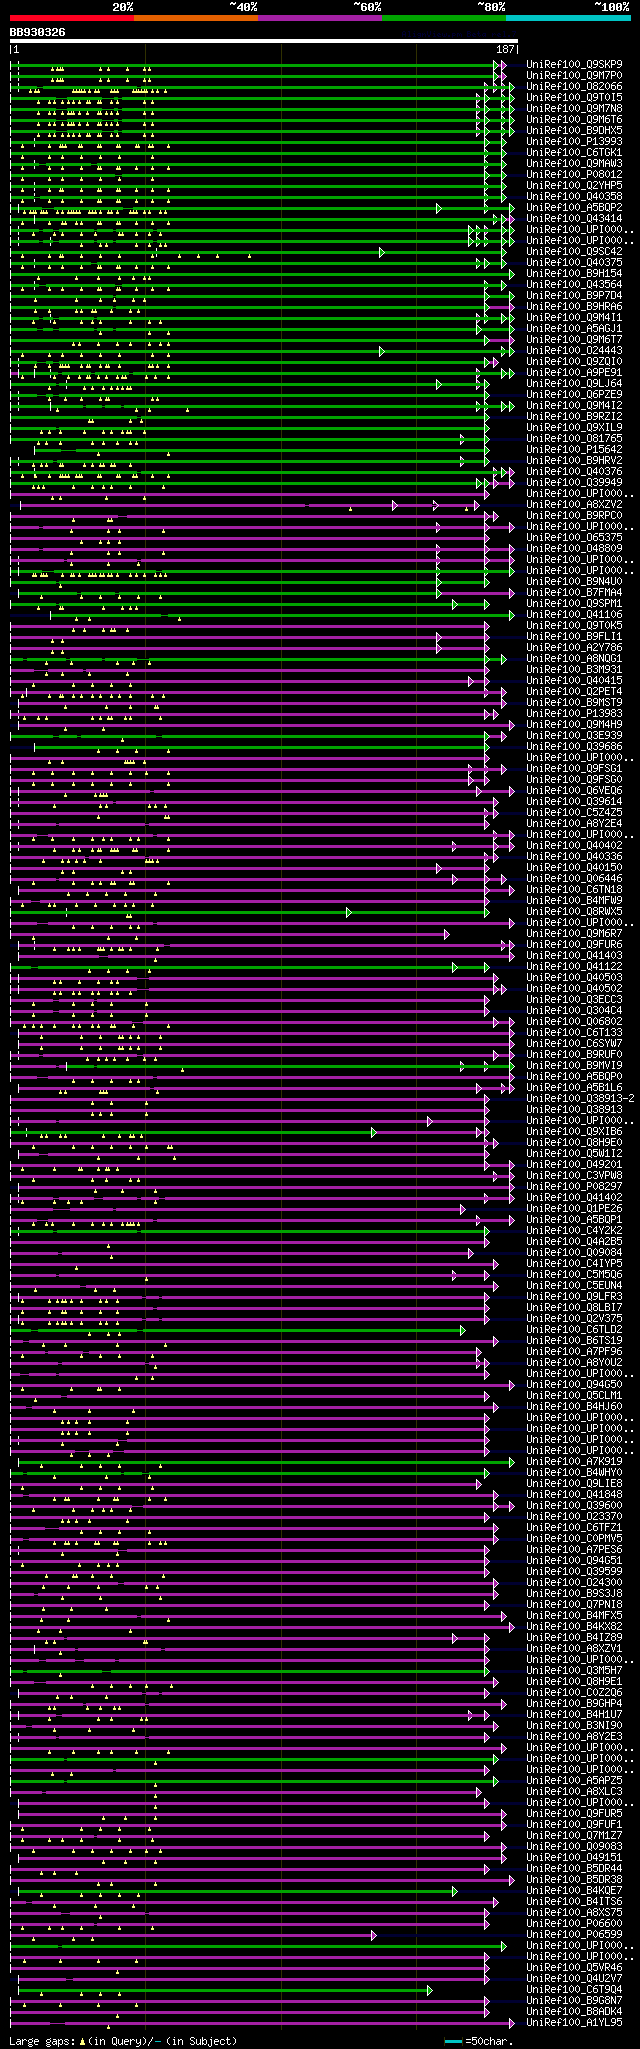Select hit label UniRef100_Q9T0I5
This screenshot has width=640, height=2049.
(574, 97)
